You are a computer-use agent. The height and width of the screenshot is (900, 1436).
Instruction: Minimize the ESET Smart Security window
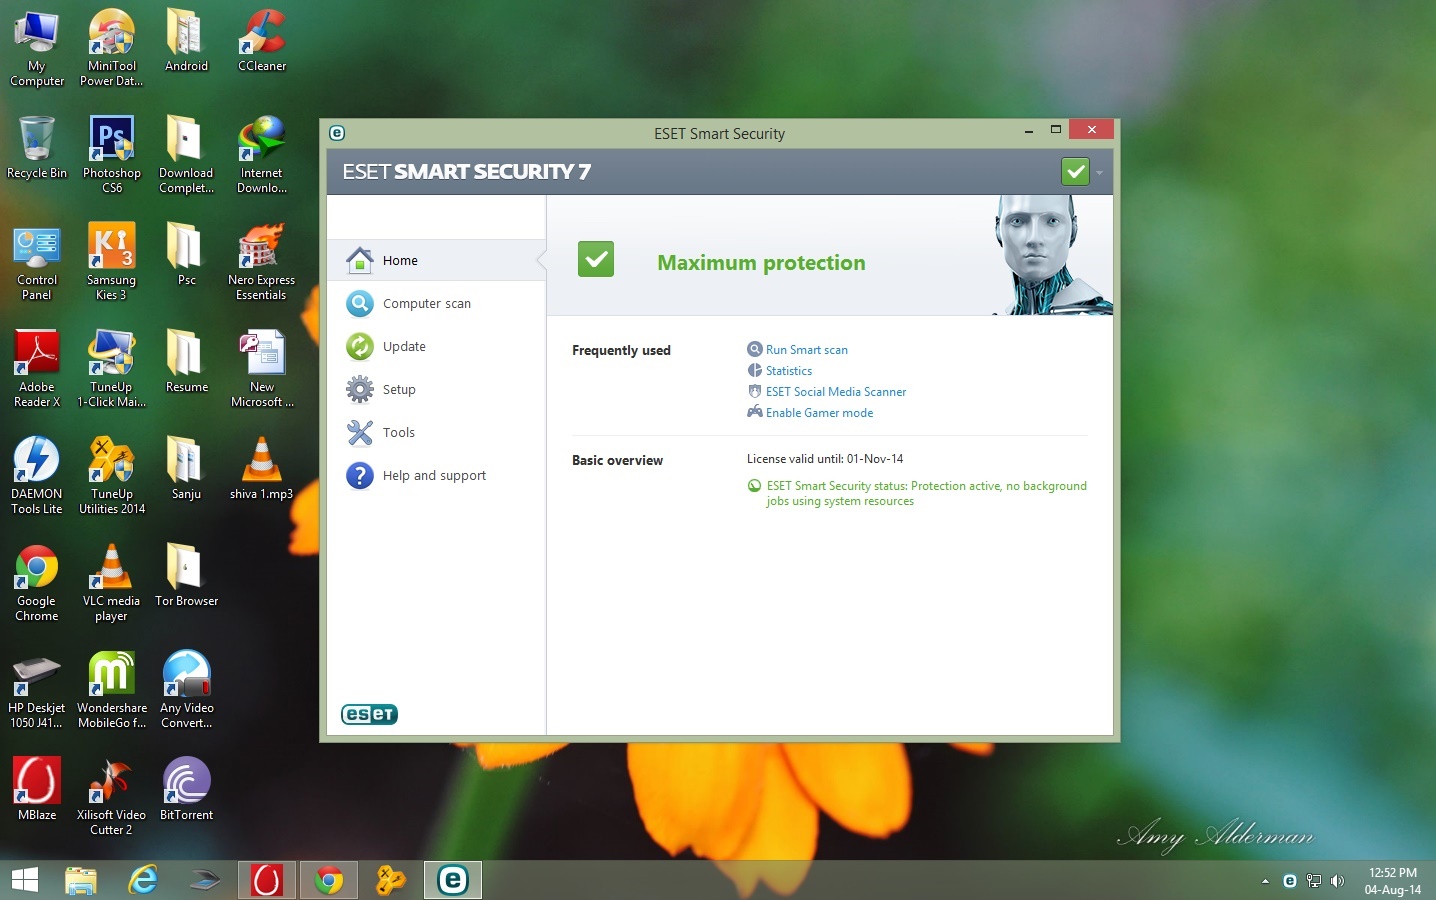tap(1029, 131)
